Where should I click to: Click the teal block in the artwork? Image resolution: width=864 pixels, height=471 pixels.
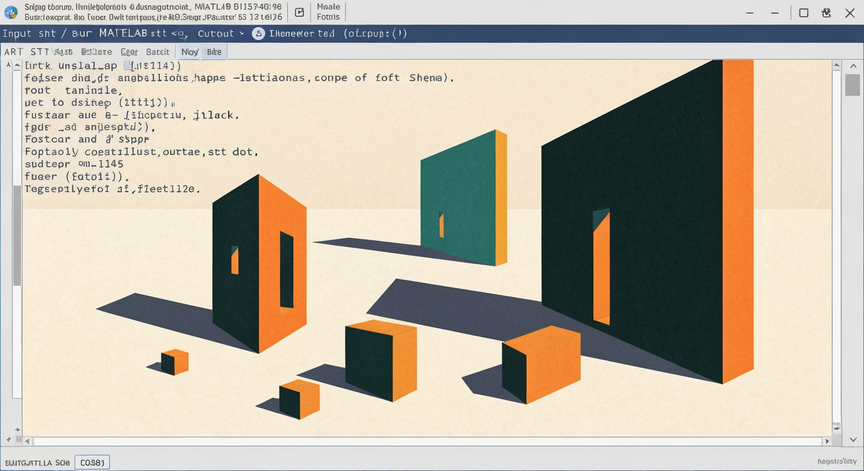463,197
